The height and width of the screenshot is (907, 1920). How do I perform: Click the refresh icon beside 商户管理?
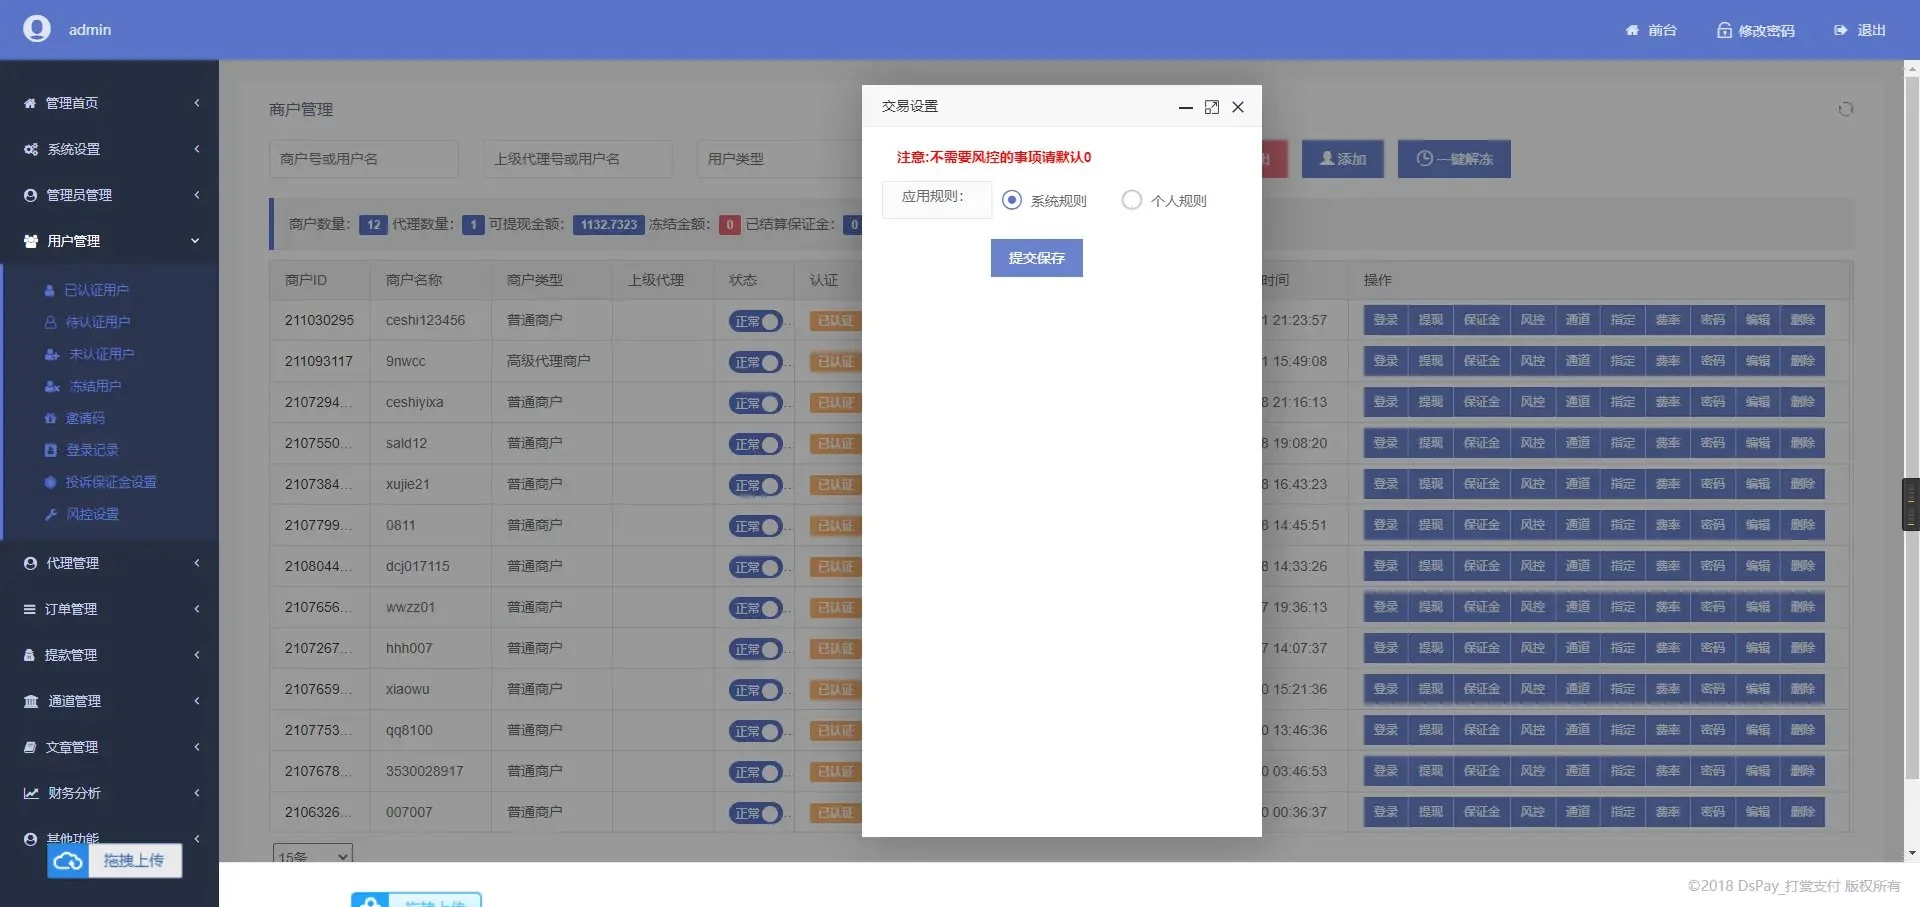pos(1845,109)
